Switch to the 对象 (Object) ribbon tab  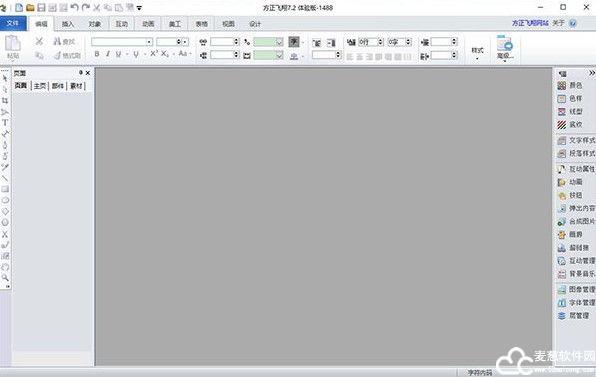point(95,24)
